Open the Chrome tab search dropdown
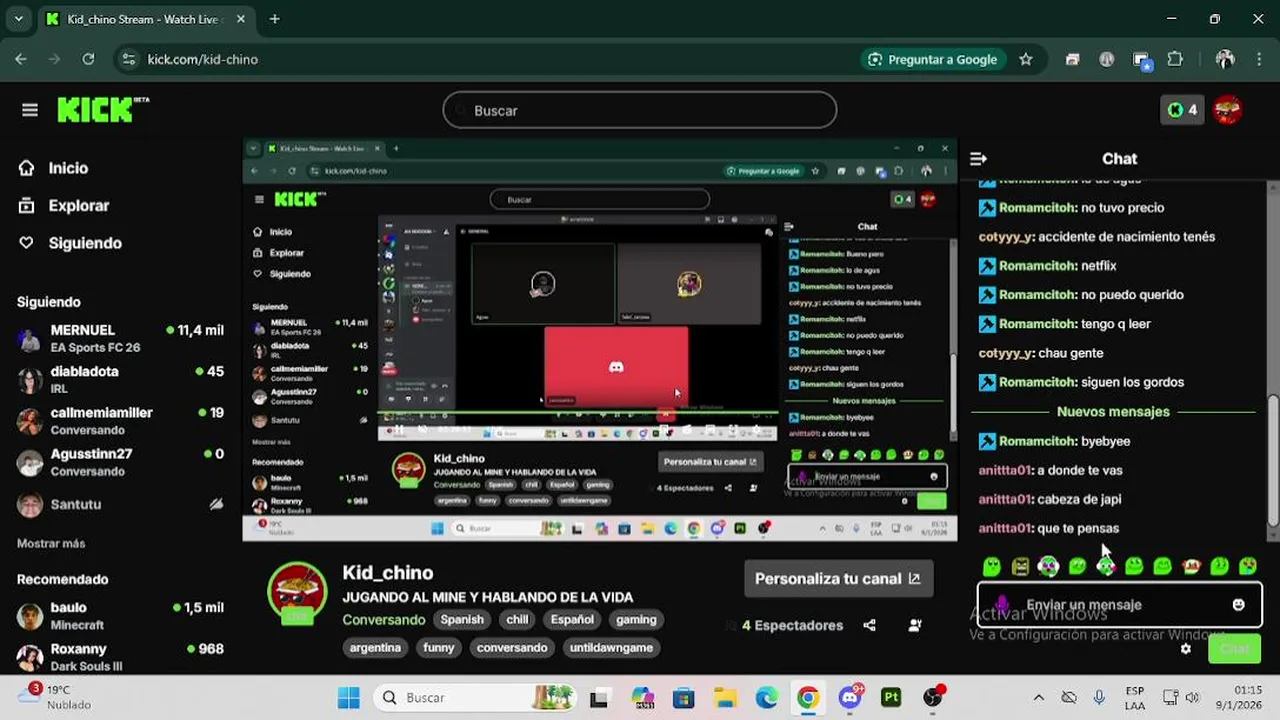Viewport: 1280px width, 720px height. (18, 19)
